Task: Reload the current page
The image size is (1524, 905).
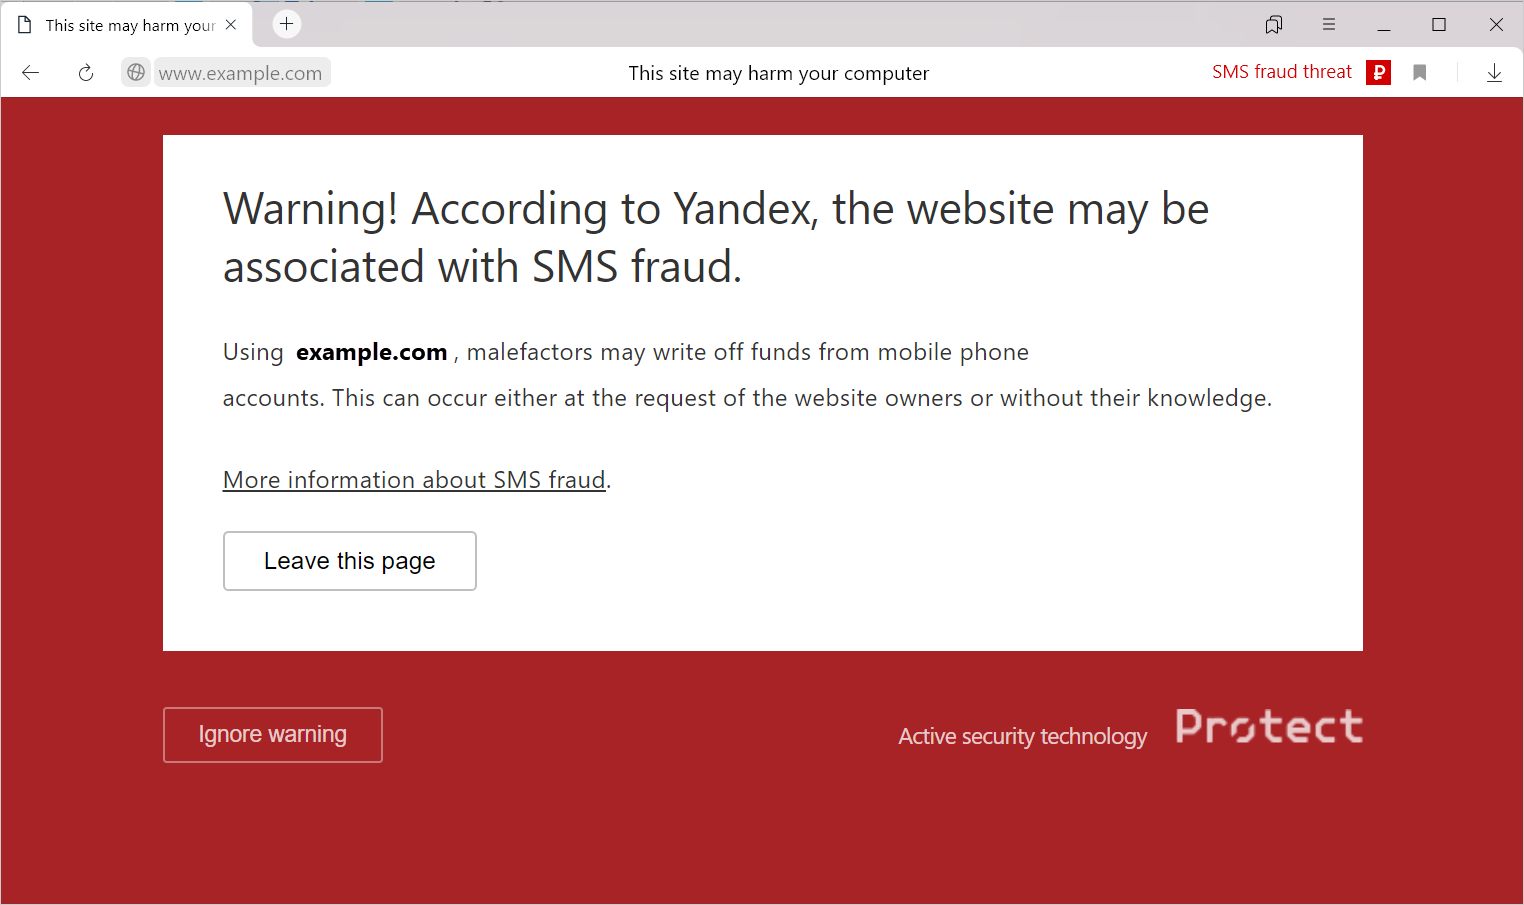Action: click(86, 73)
